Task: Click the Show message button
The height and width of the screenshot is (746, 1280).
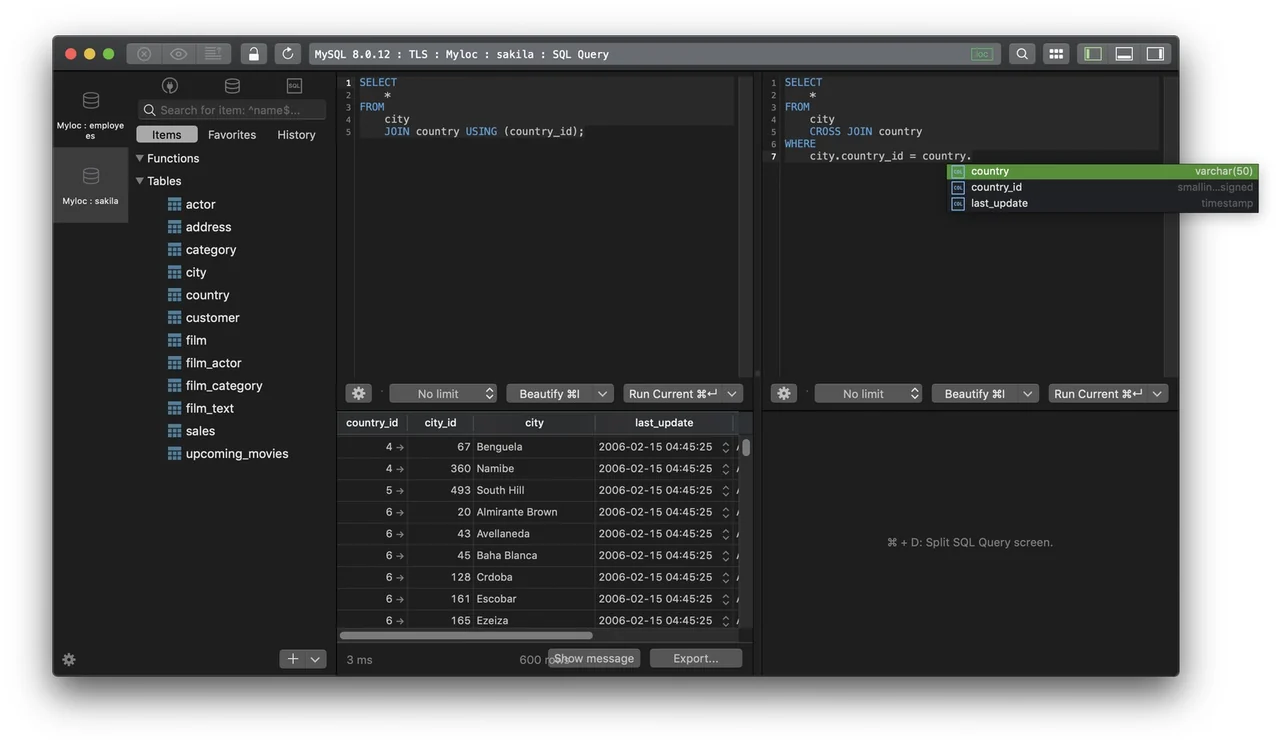Action: (x=594, y=658)
